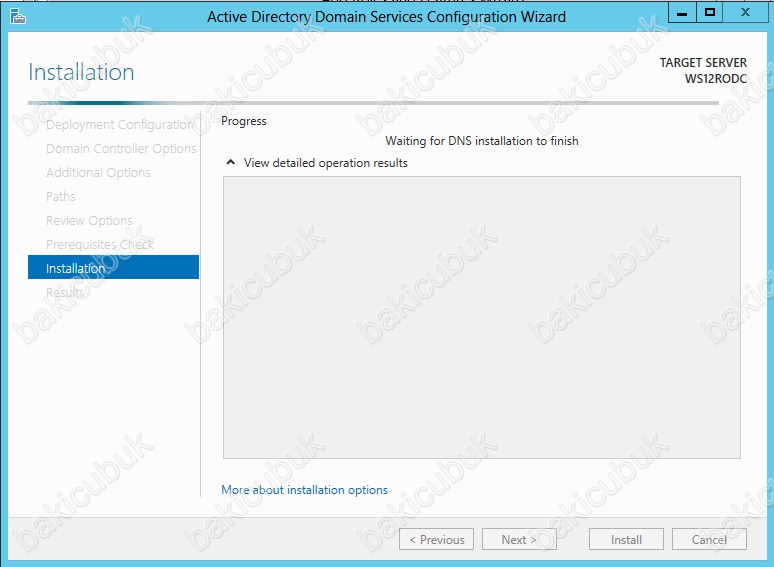Select Prerequisites Check step
Screen dimensions: 774x567
(100, 244)
